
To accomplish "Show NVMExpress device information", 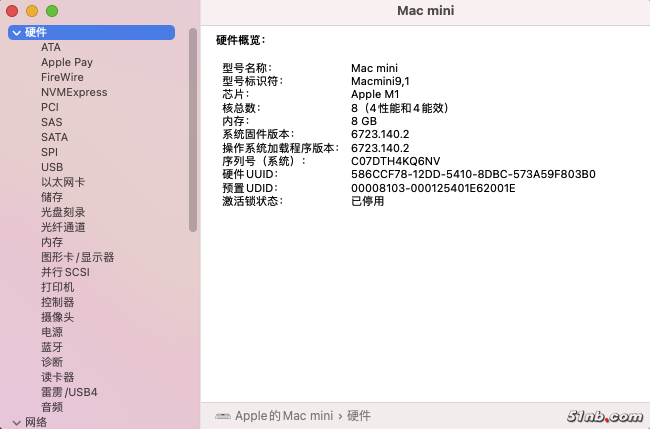I will pos(73,92).
